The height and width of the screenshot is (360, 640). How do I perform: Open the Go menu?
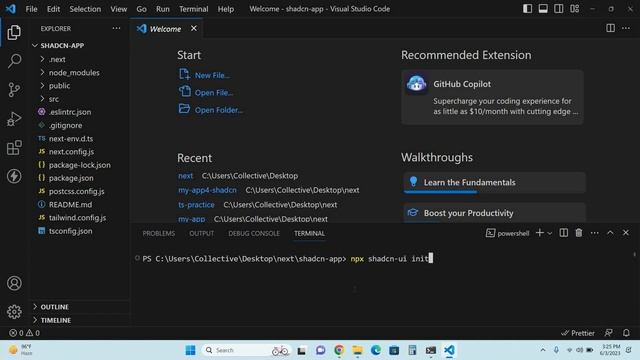click(x=141, y=9)
